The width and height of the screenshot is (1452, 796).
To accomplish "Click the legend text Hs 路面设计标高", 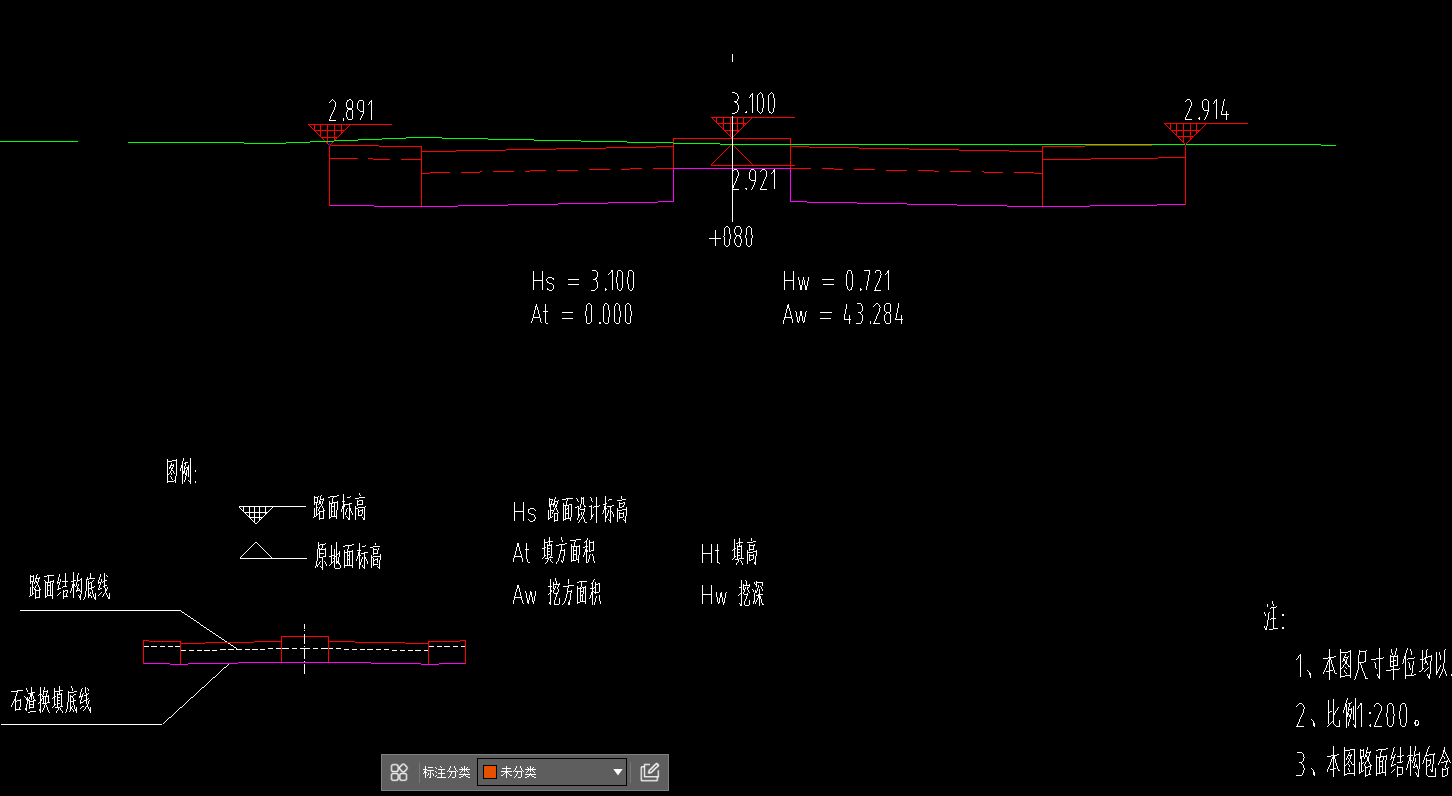I will point(570,512).
